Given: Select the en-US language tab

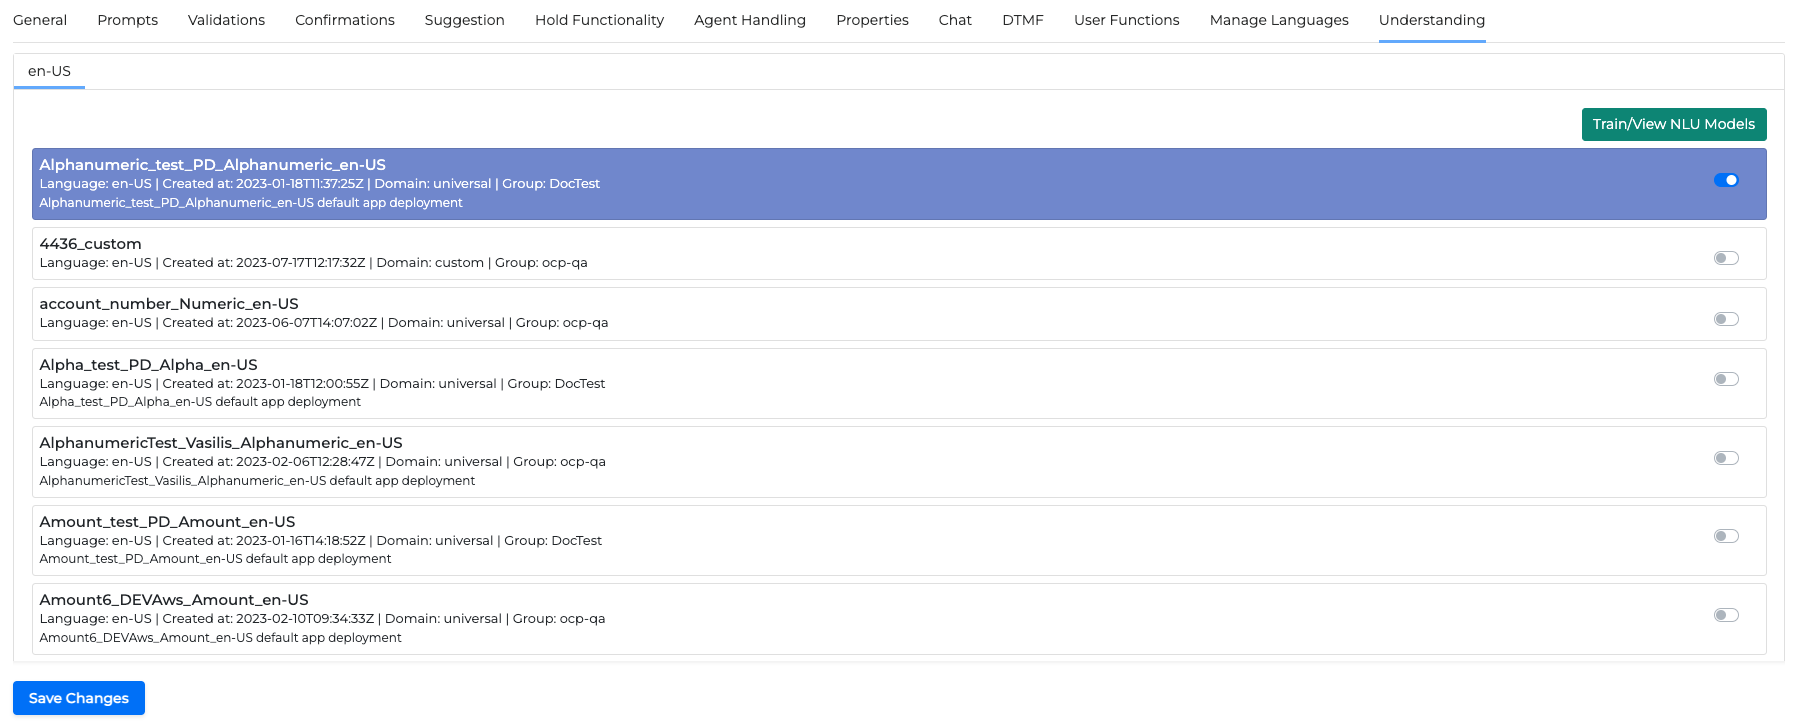Looking at the screenshot, I should 49,71.
